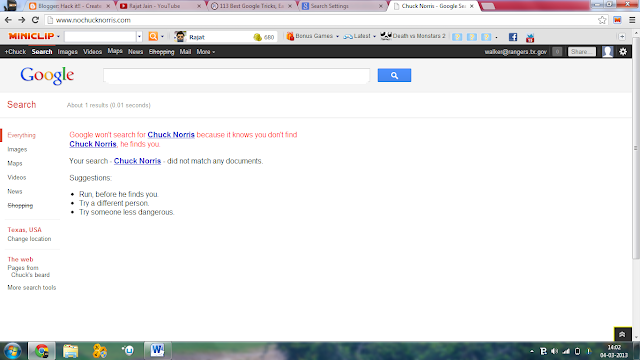Go forward with the browser forward arrow

(x=22, y=20)
